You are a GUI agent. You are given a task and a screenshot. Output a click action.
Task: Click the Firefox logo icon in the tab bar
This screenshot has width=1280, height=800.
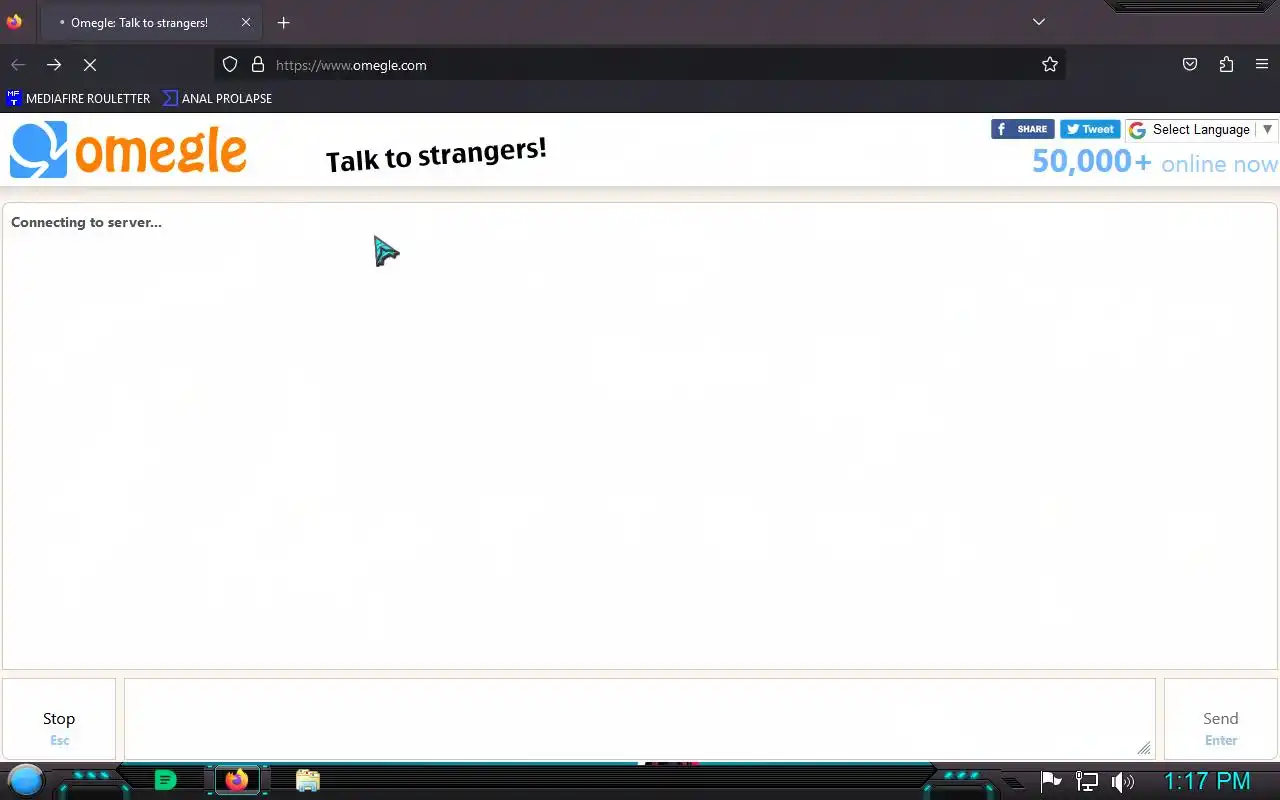pos(14,22)
